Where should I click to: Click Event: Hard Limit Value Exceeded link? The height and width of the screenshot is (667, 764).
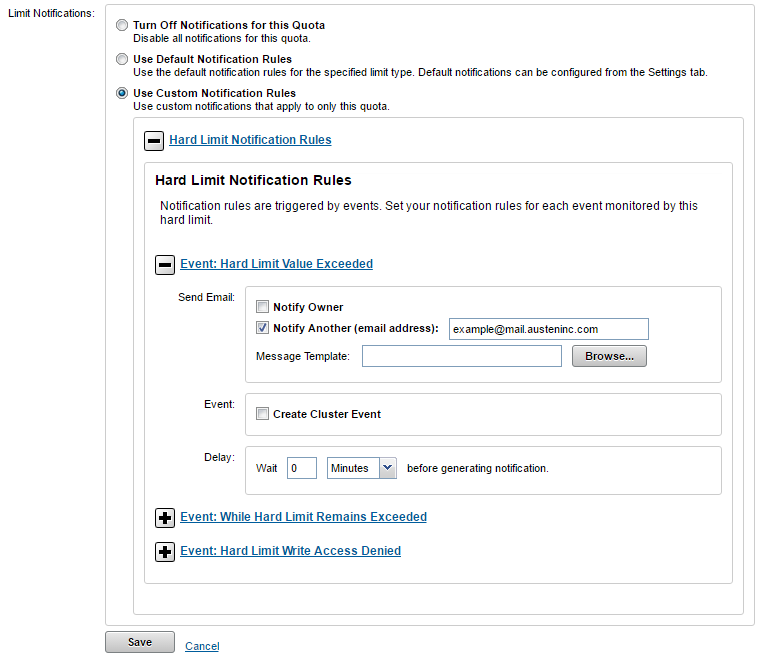pyautogui.click(x=276, y=264)
